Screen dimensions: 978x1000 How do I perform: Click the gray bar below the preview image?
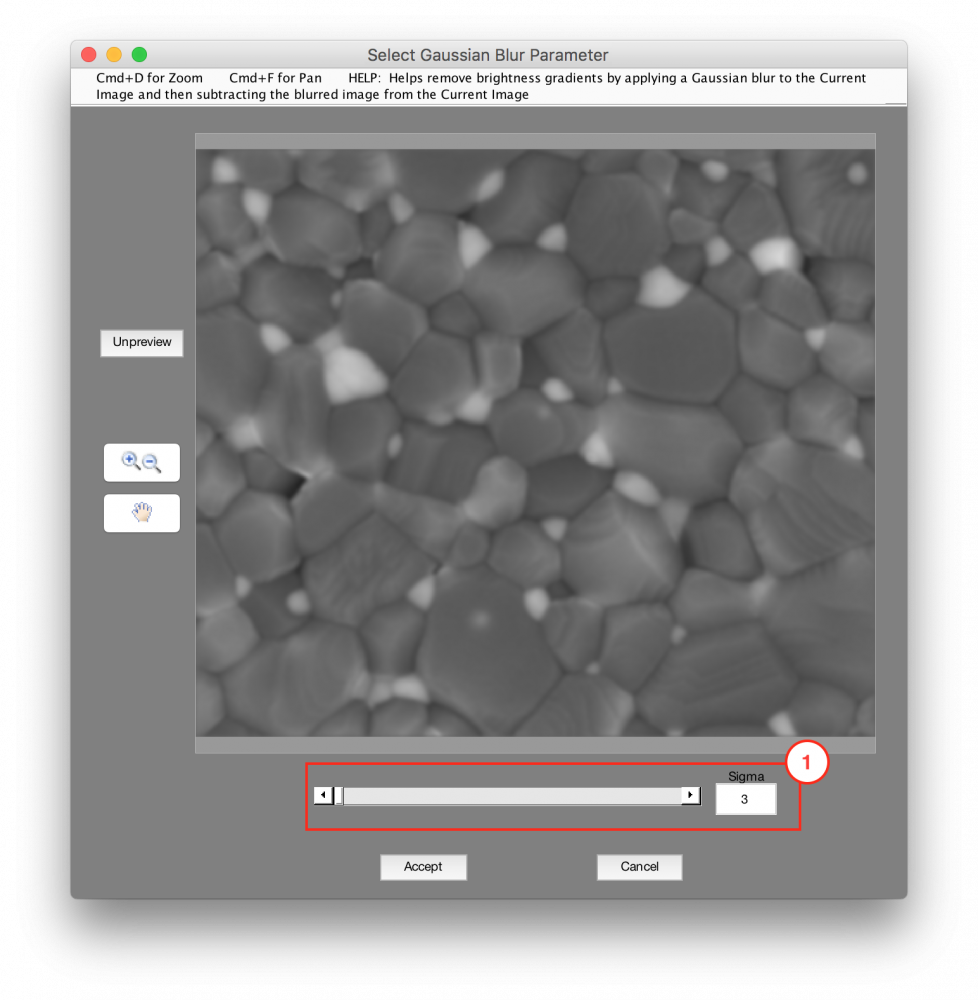pyautogui.click(x=535, y=745)
